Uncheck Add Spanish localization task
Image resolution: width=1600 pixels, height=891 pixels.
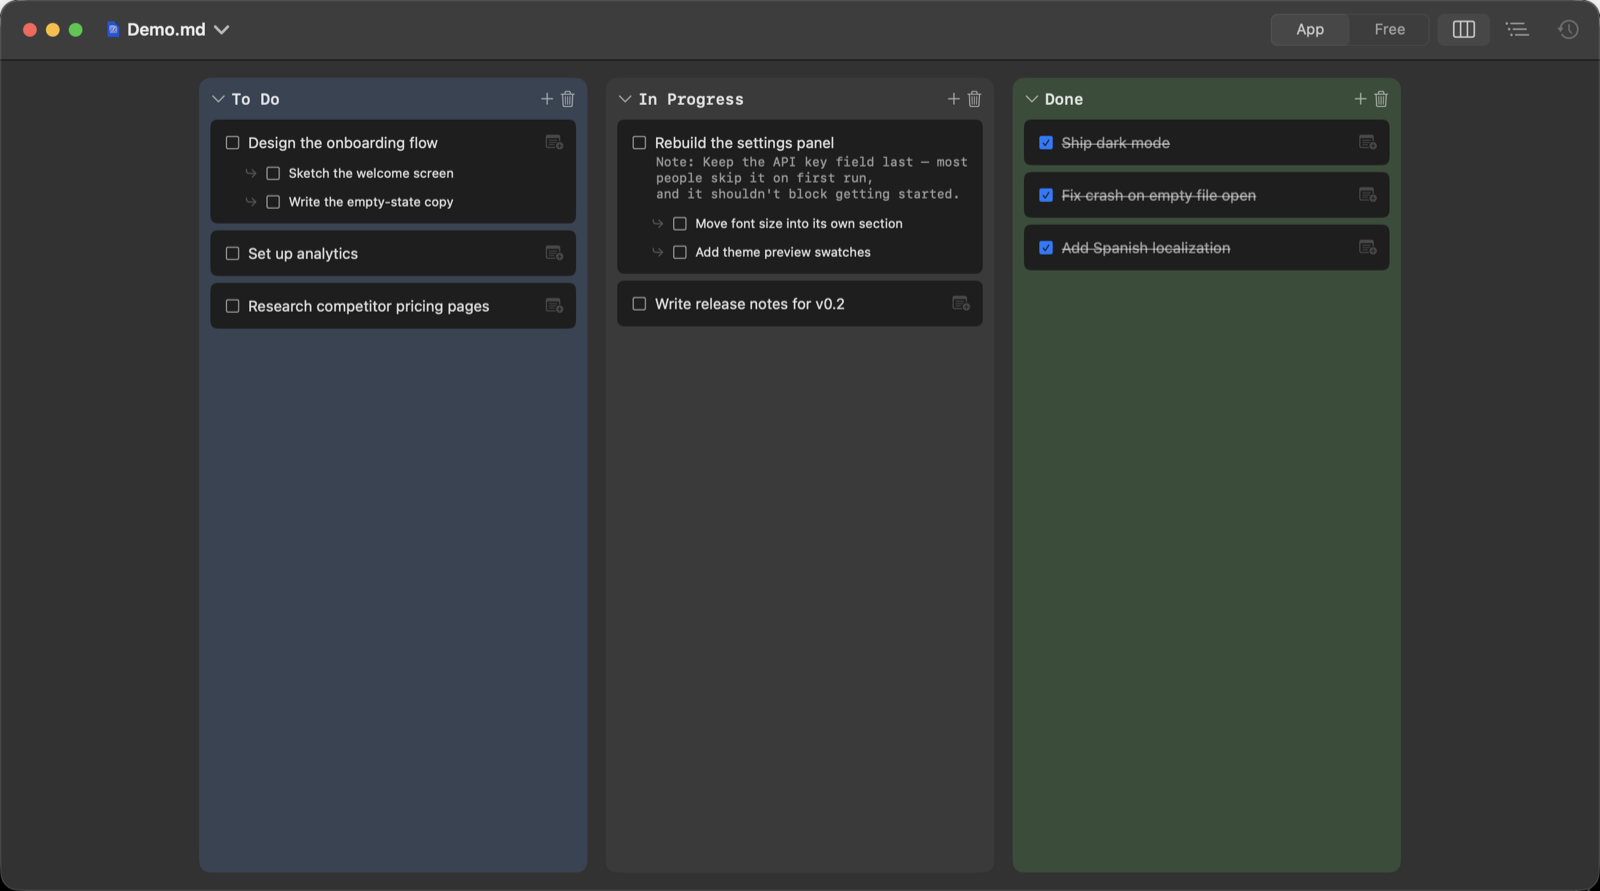1046,248
